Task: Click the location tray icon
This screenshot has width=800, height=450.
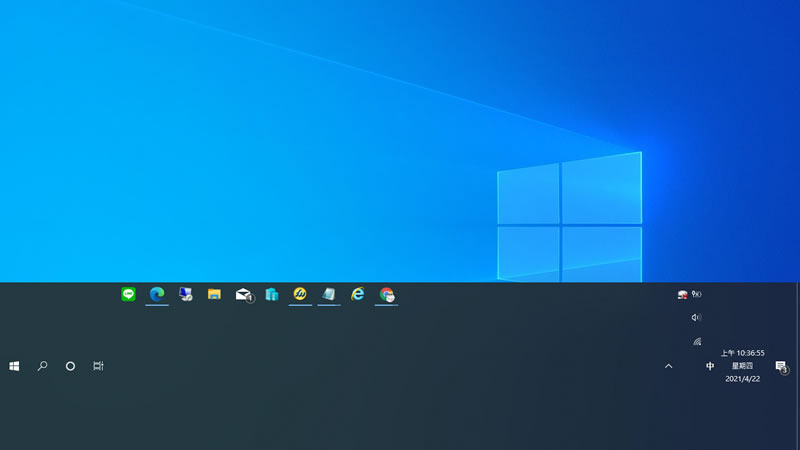Action: [x=696, y=294]
